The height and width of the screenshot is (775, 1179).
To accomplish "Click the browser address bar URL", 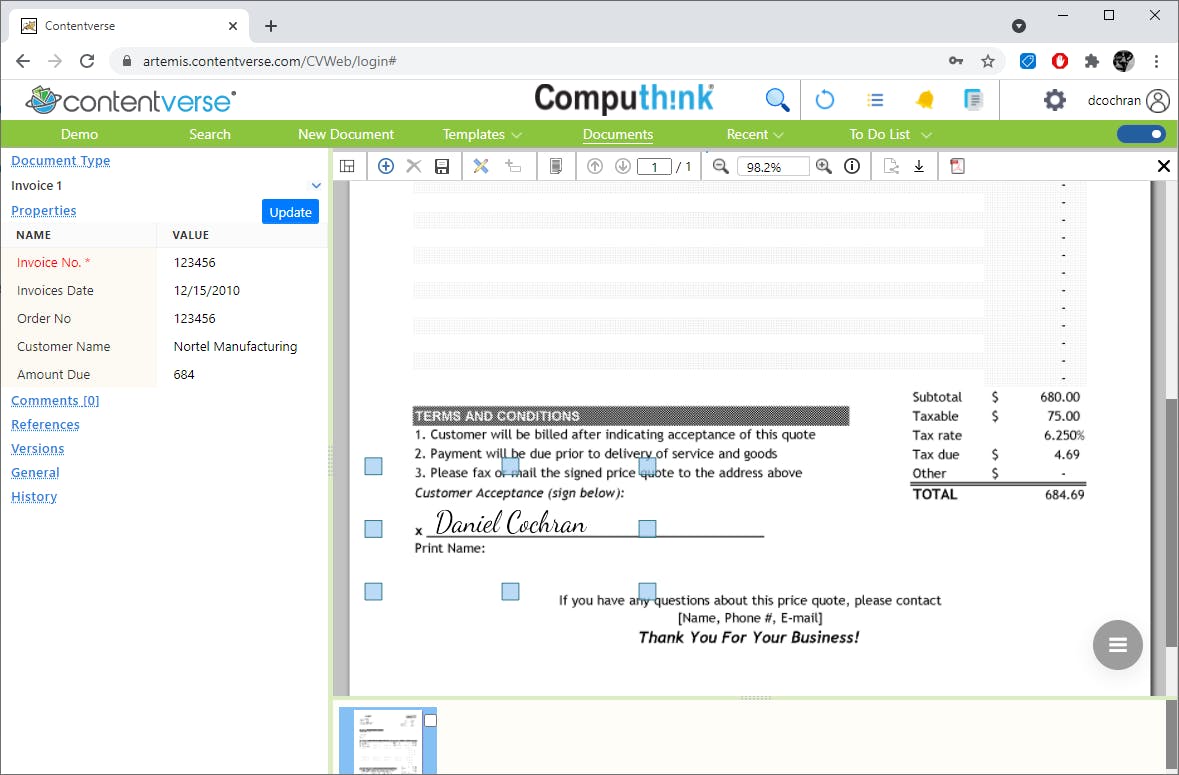I will click(269, 61).
